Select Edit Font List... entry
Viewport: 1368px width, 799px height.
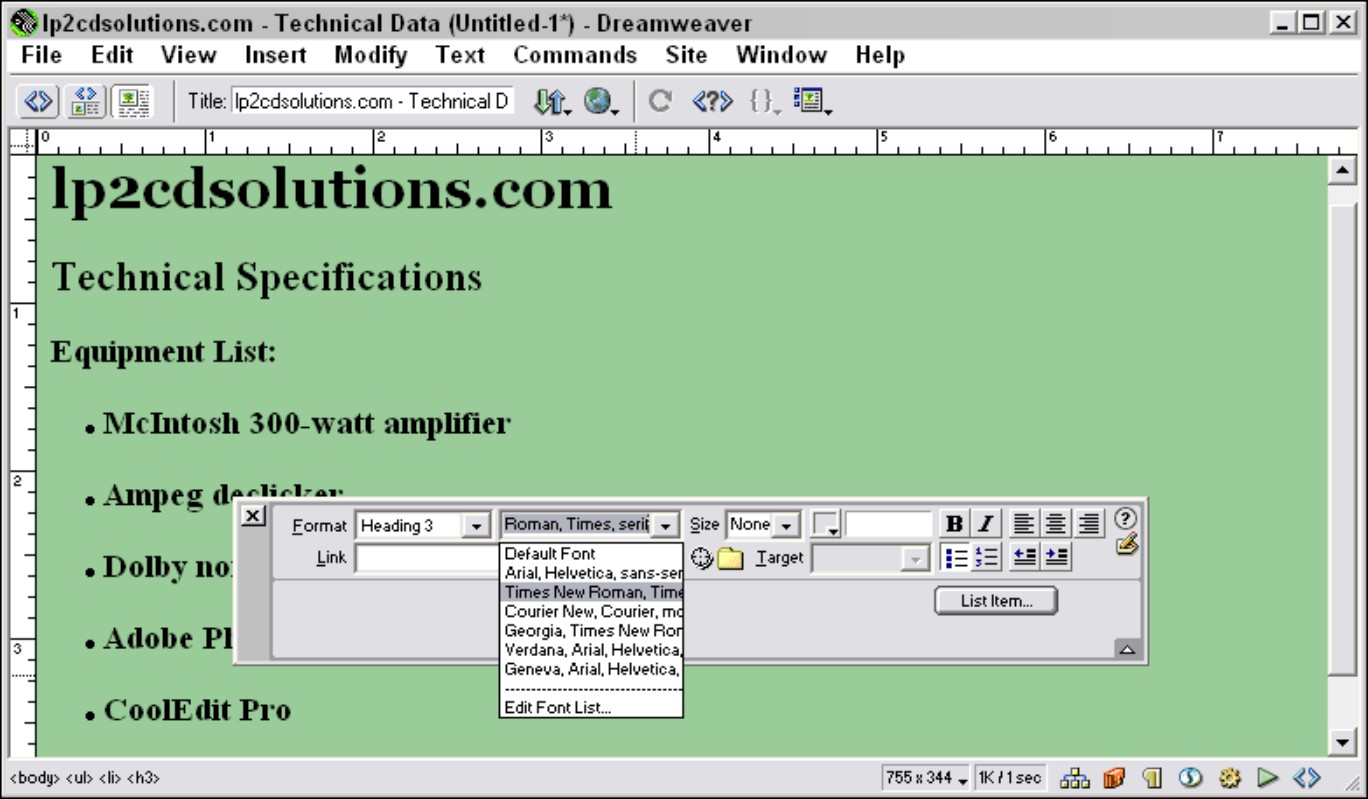pyautogui.click(x=591, y=708)
